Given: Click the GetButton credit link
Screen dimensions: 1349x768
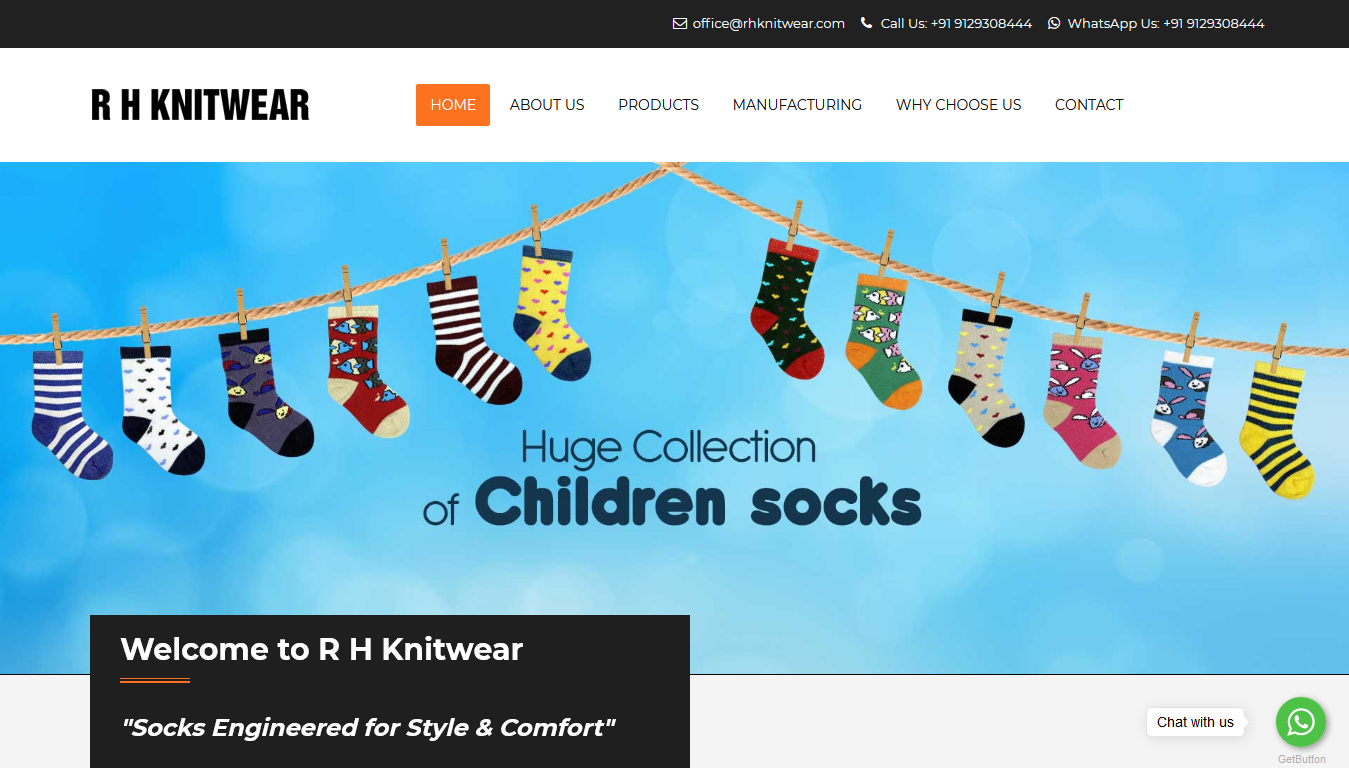Looking at the screenshot, I should click(x=1301, y=759).
